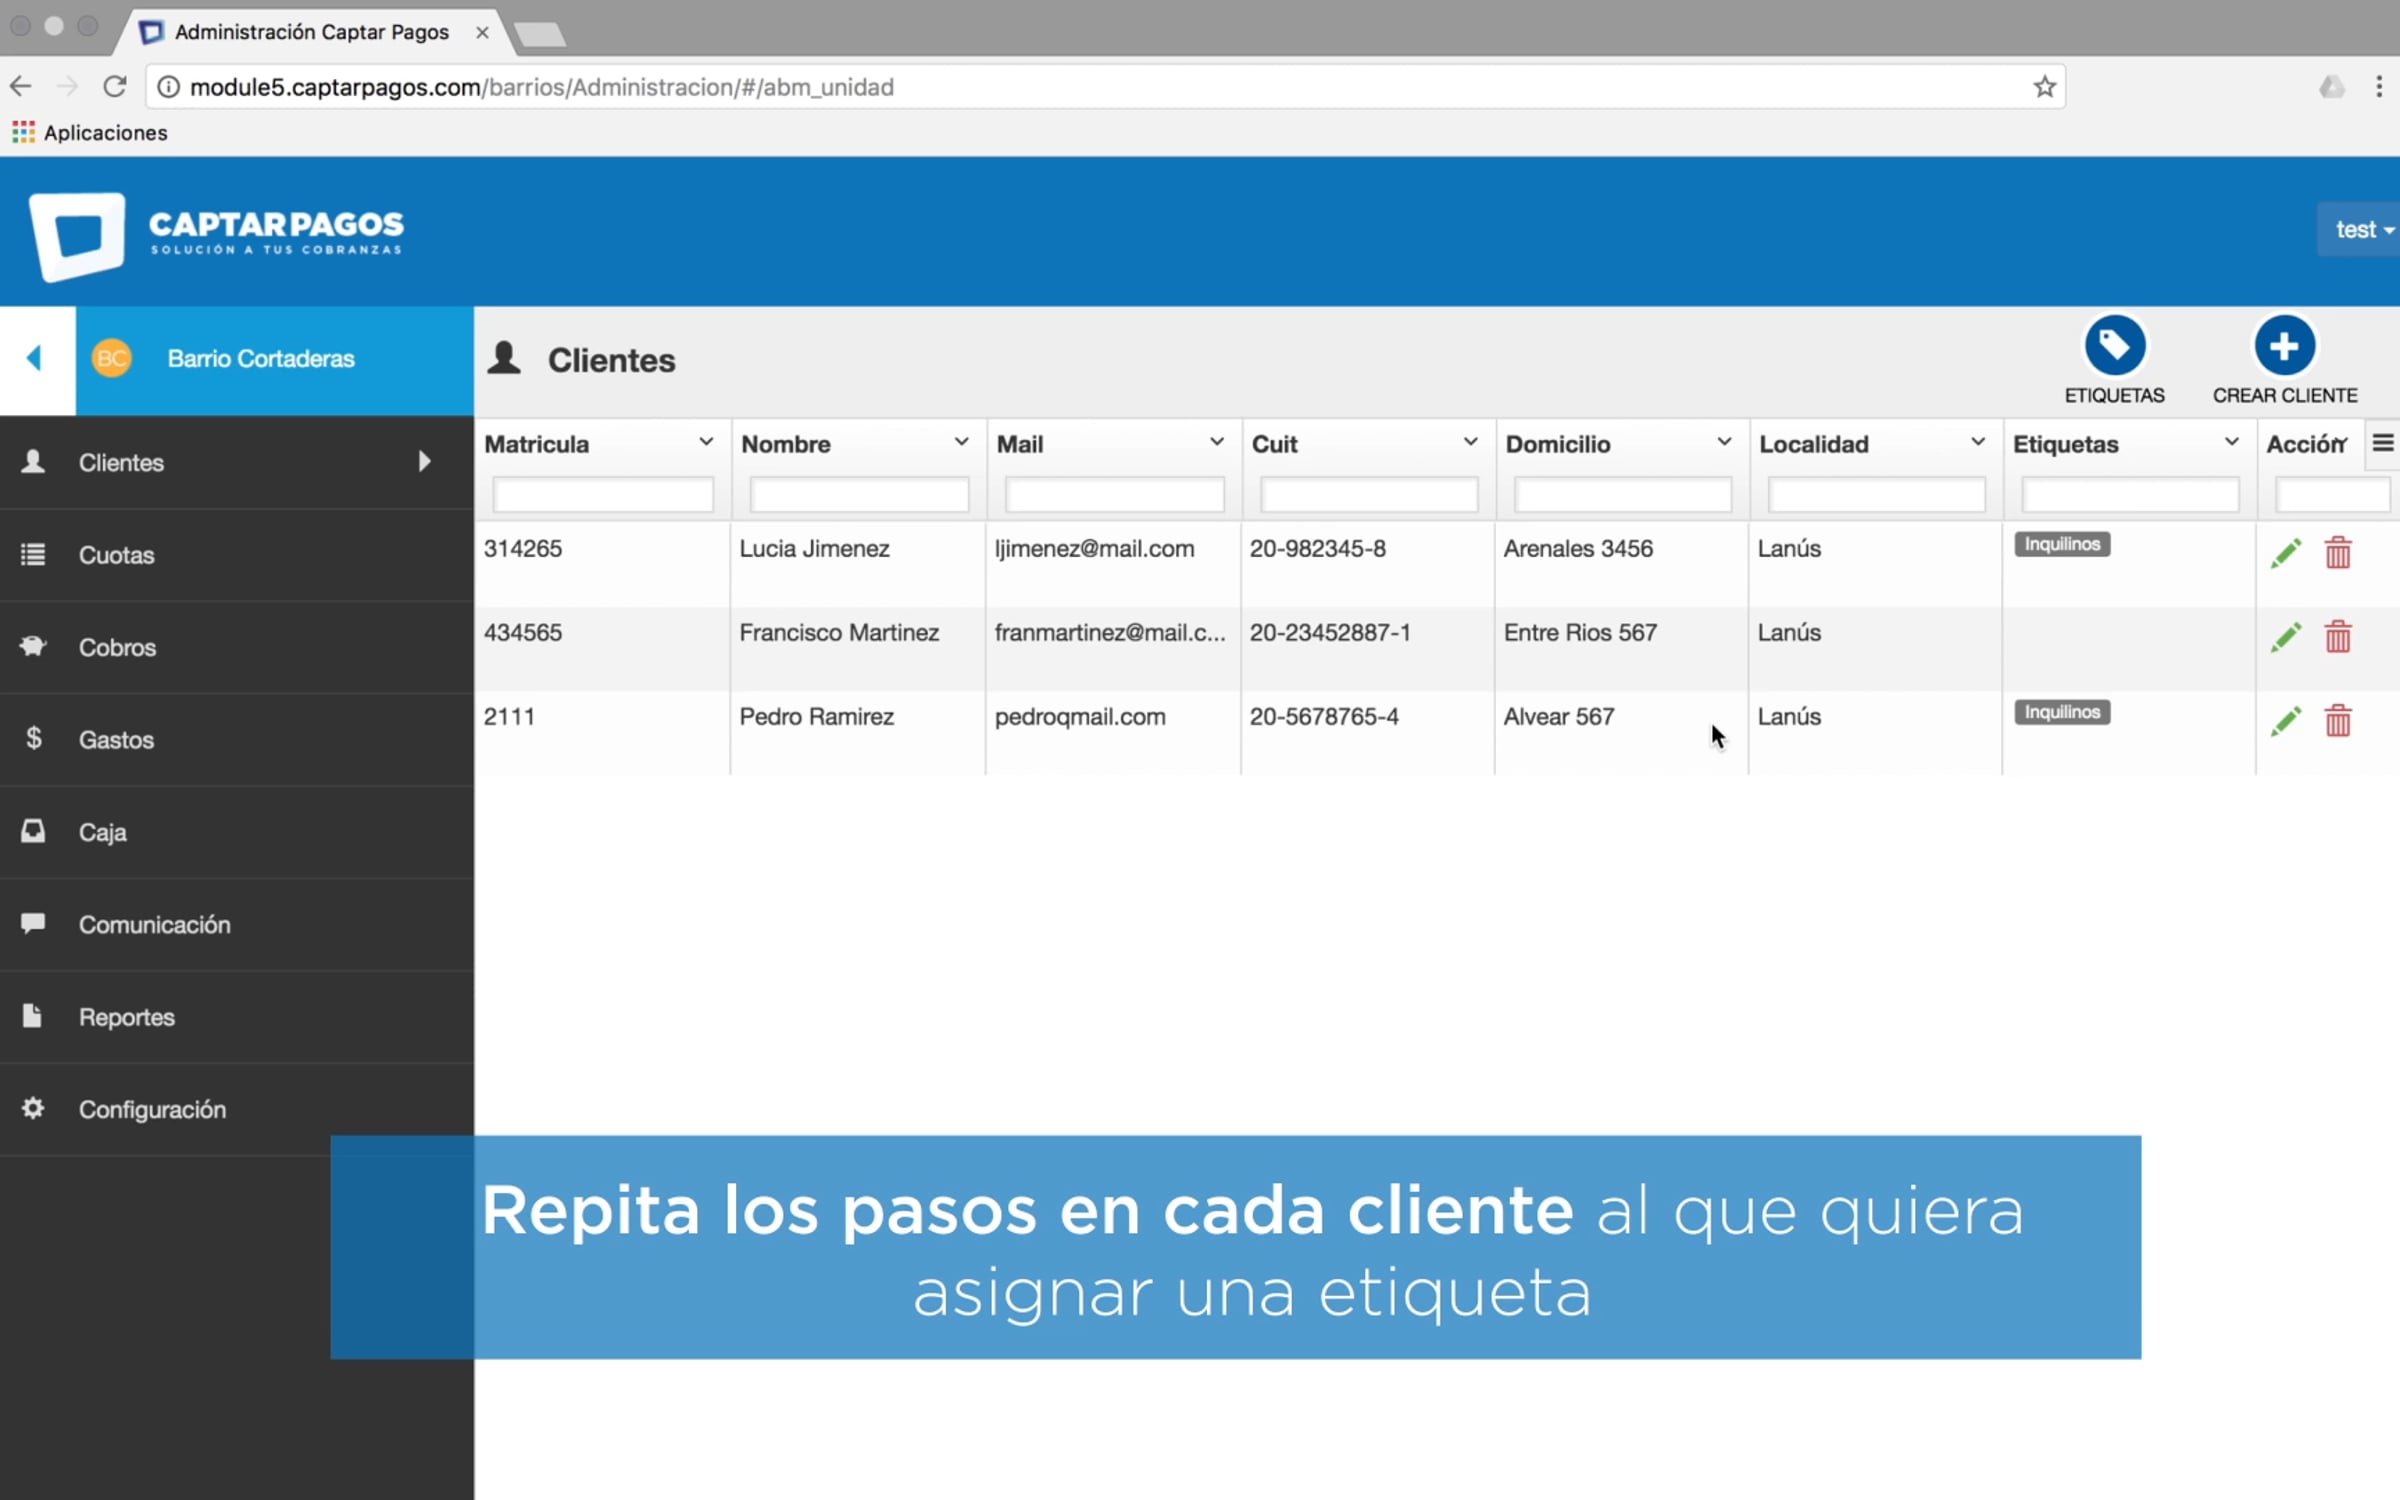The image size is (2400, 1500).
Task: Expand the test user dropdown
Action: 2362,230
